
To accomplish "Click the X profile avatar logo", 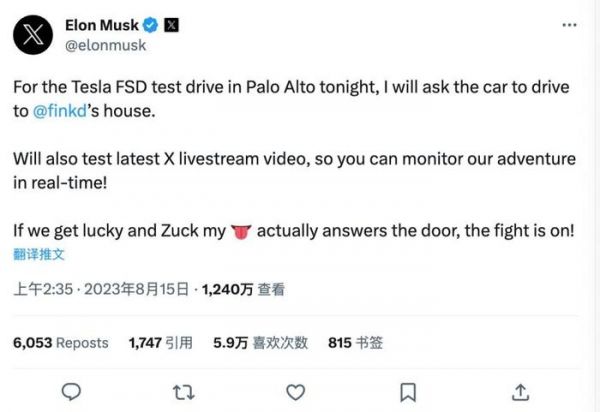I will [x=33, y=32].
